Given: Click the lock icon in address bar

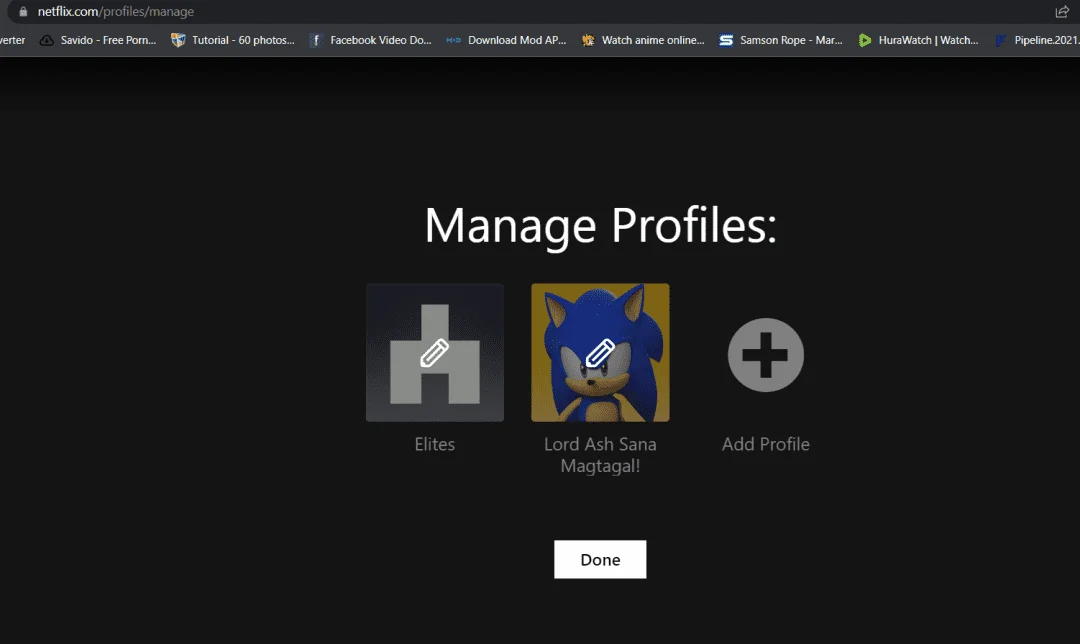Looking at the screenshot, I should pyautogui.click(x=23, y=12).
